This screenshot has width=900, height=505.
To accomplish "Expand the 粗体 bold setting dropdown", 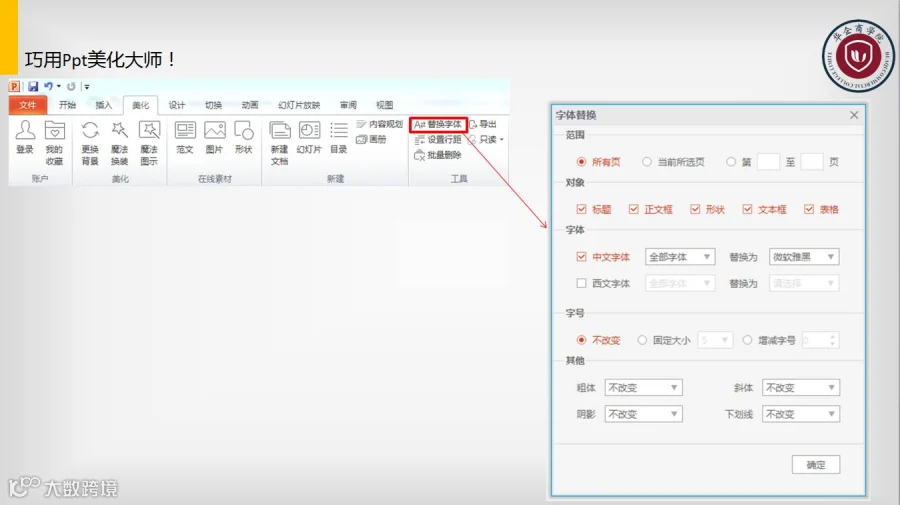I will [x=643, y=387].
